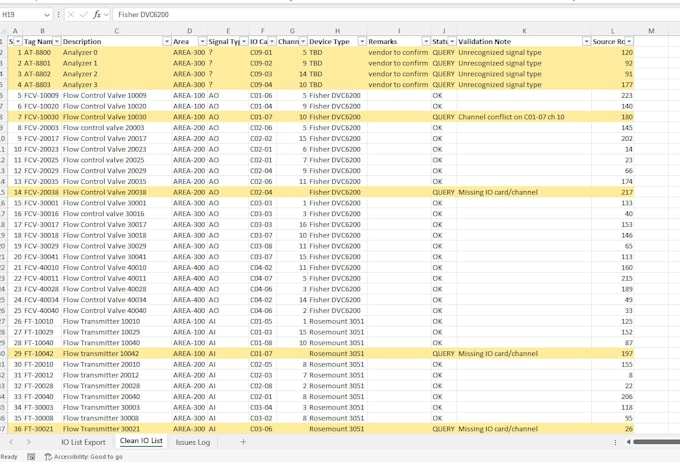The height and width of the screenshot is (462, 680).
Task: Click Flow Transmitter 30021 description cell
Action: tap(117, 429)
